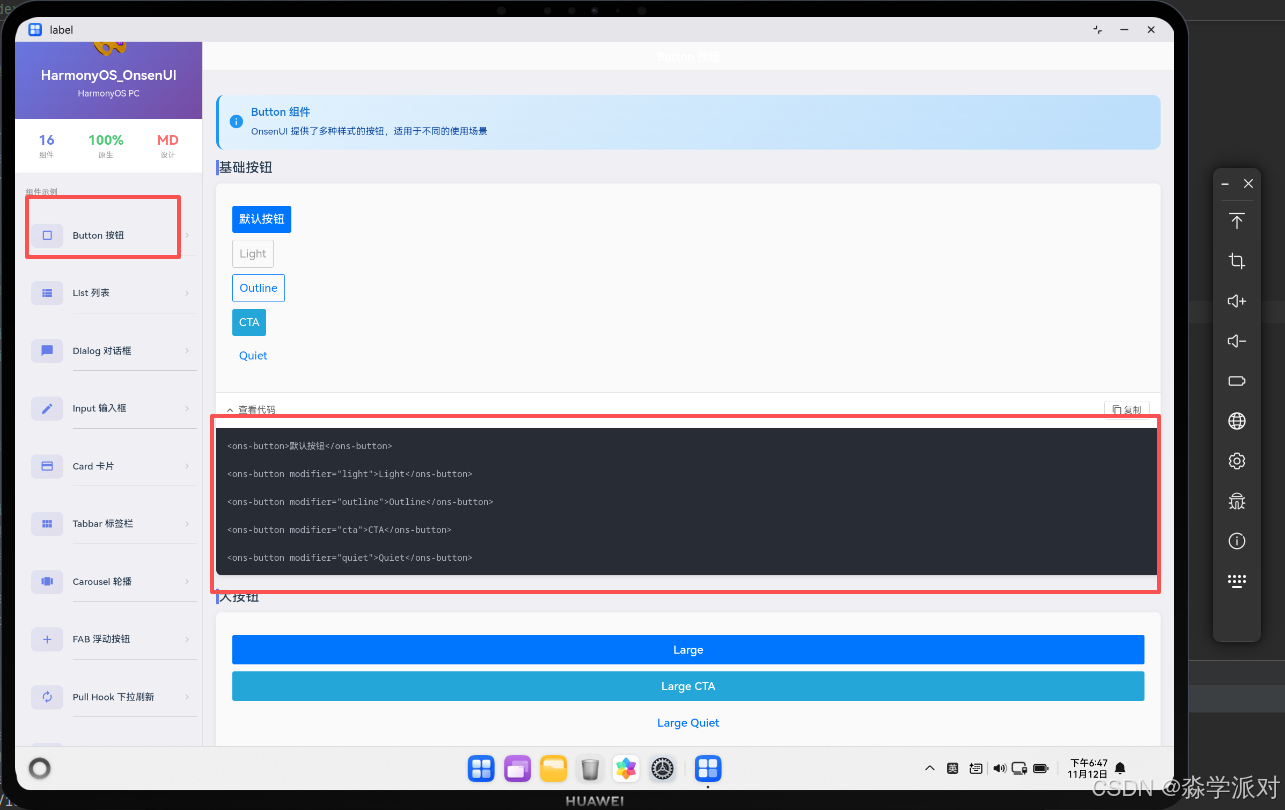Screen dimensions: 1285x810
Task: Click the code line with modifier="outline"
Action: pyautogui.click(x=360, y=502)
